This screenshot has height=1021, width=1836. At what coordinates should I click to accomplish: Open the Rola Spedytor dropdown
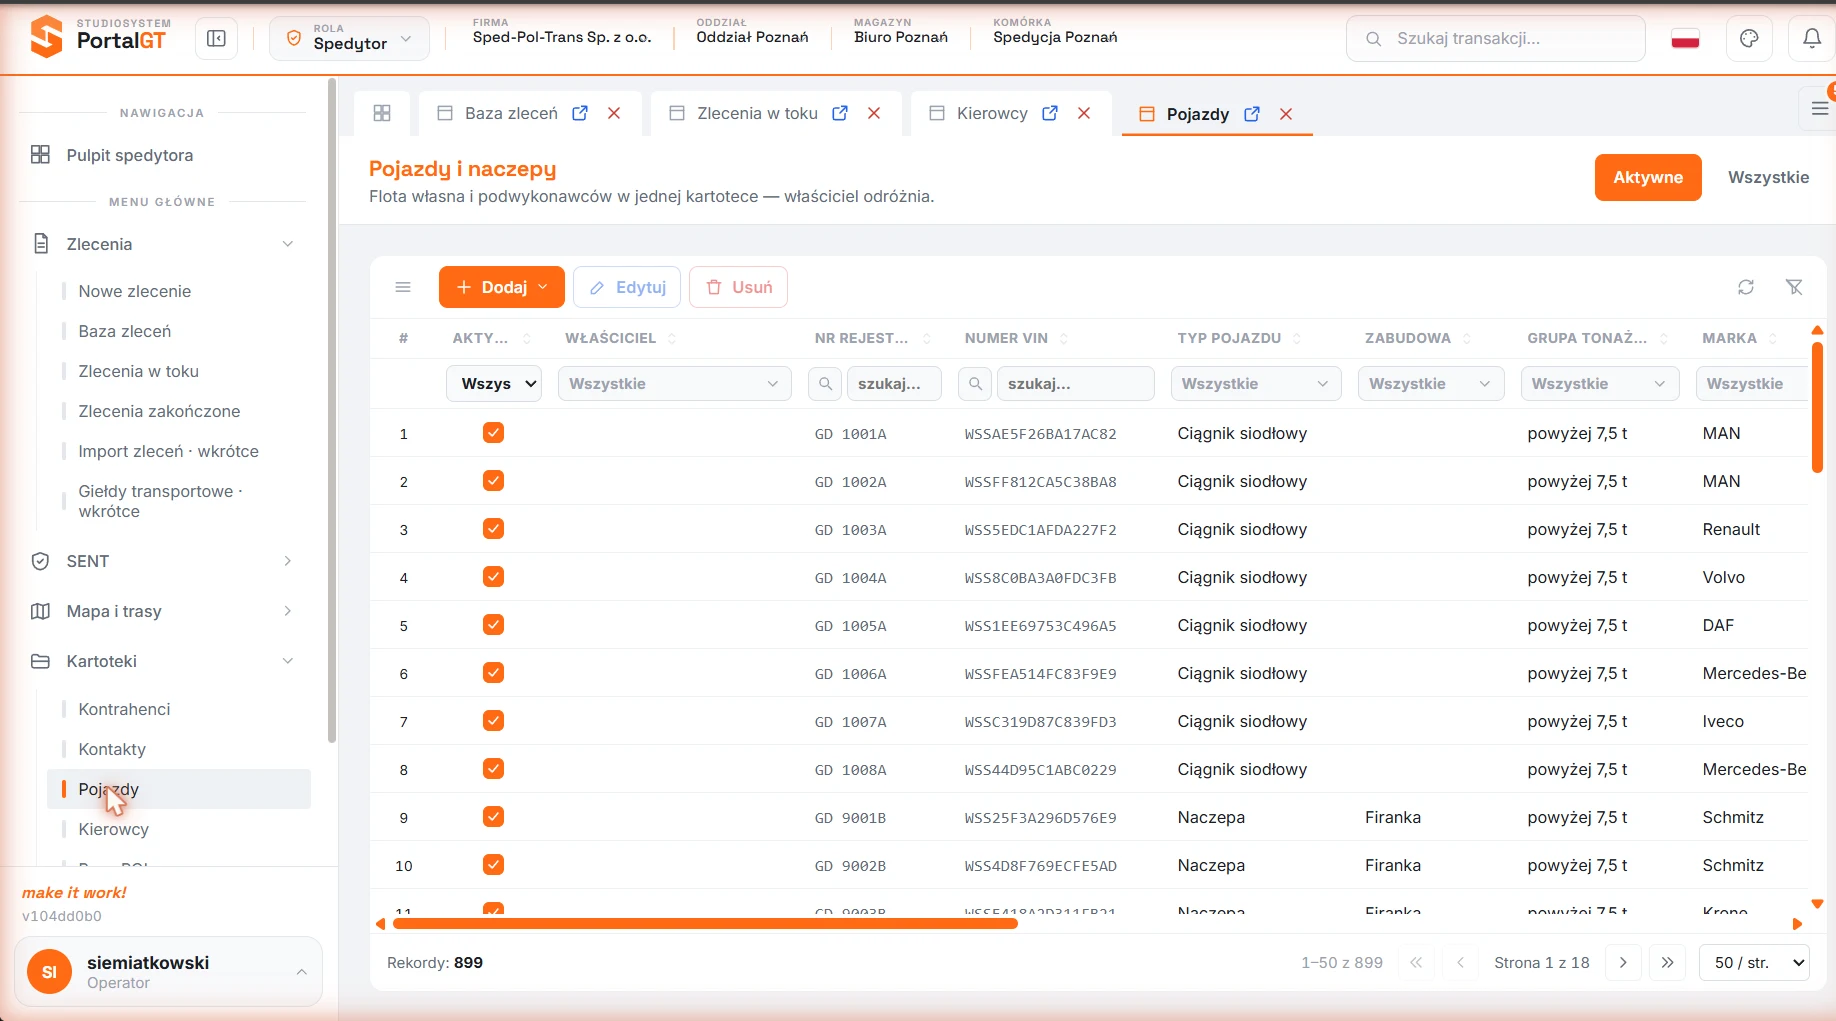tap(350, 39)
